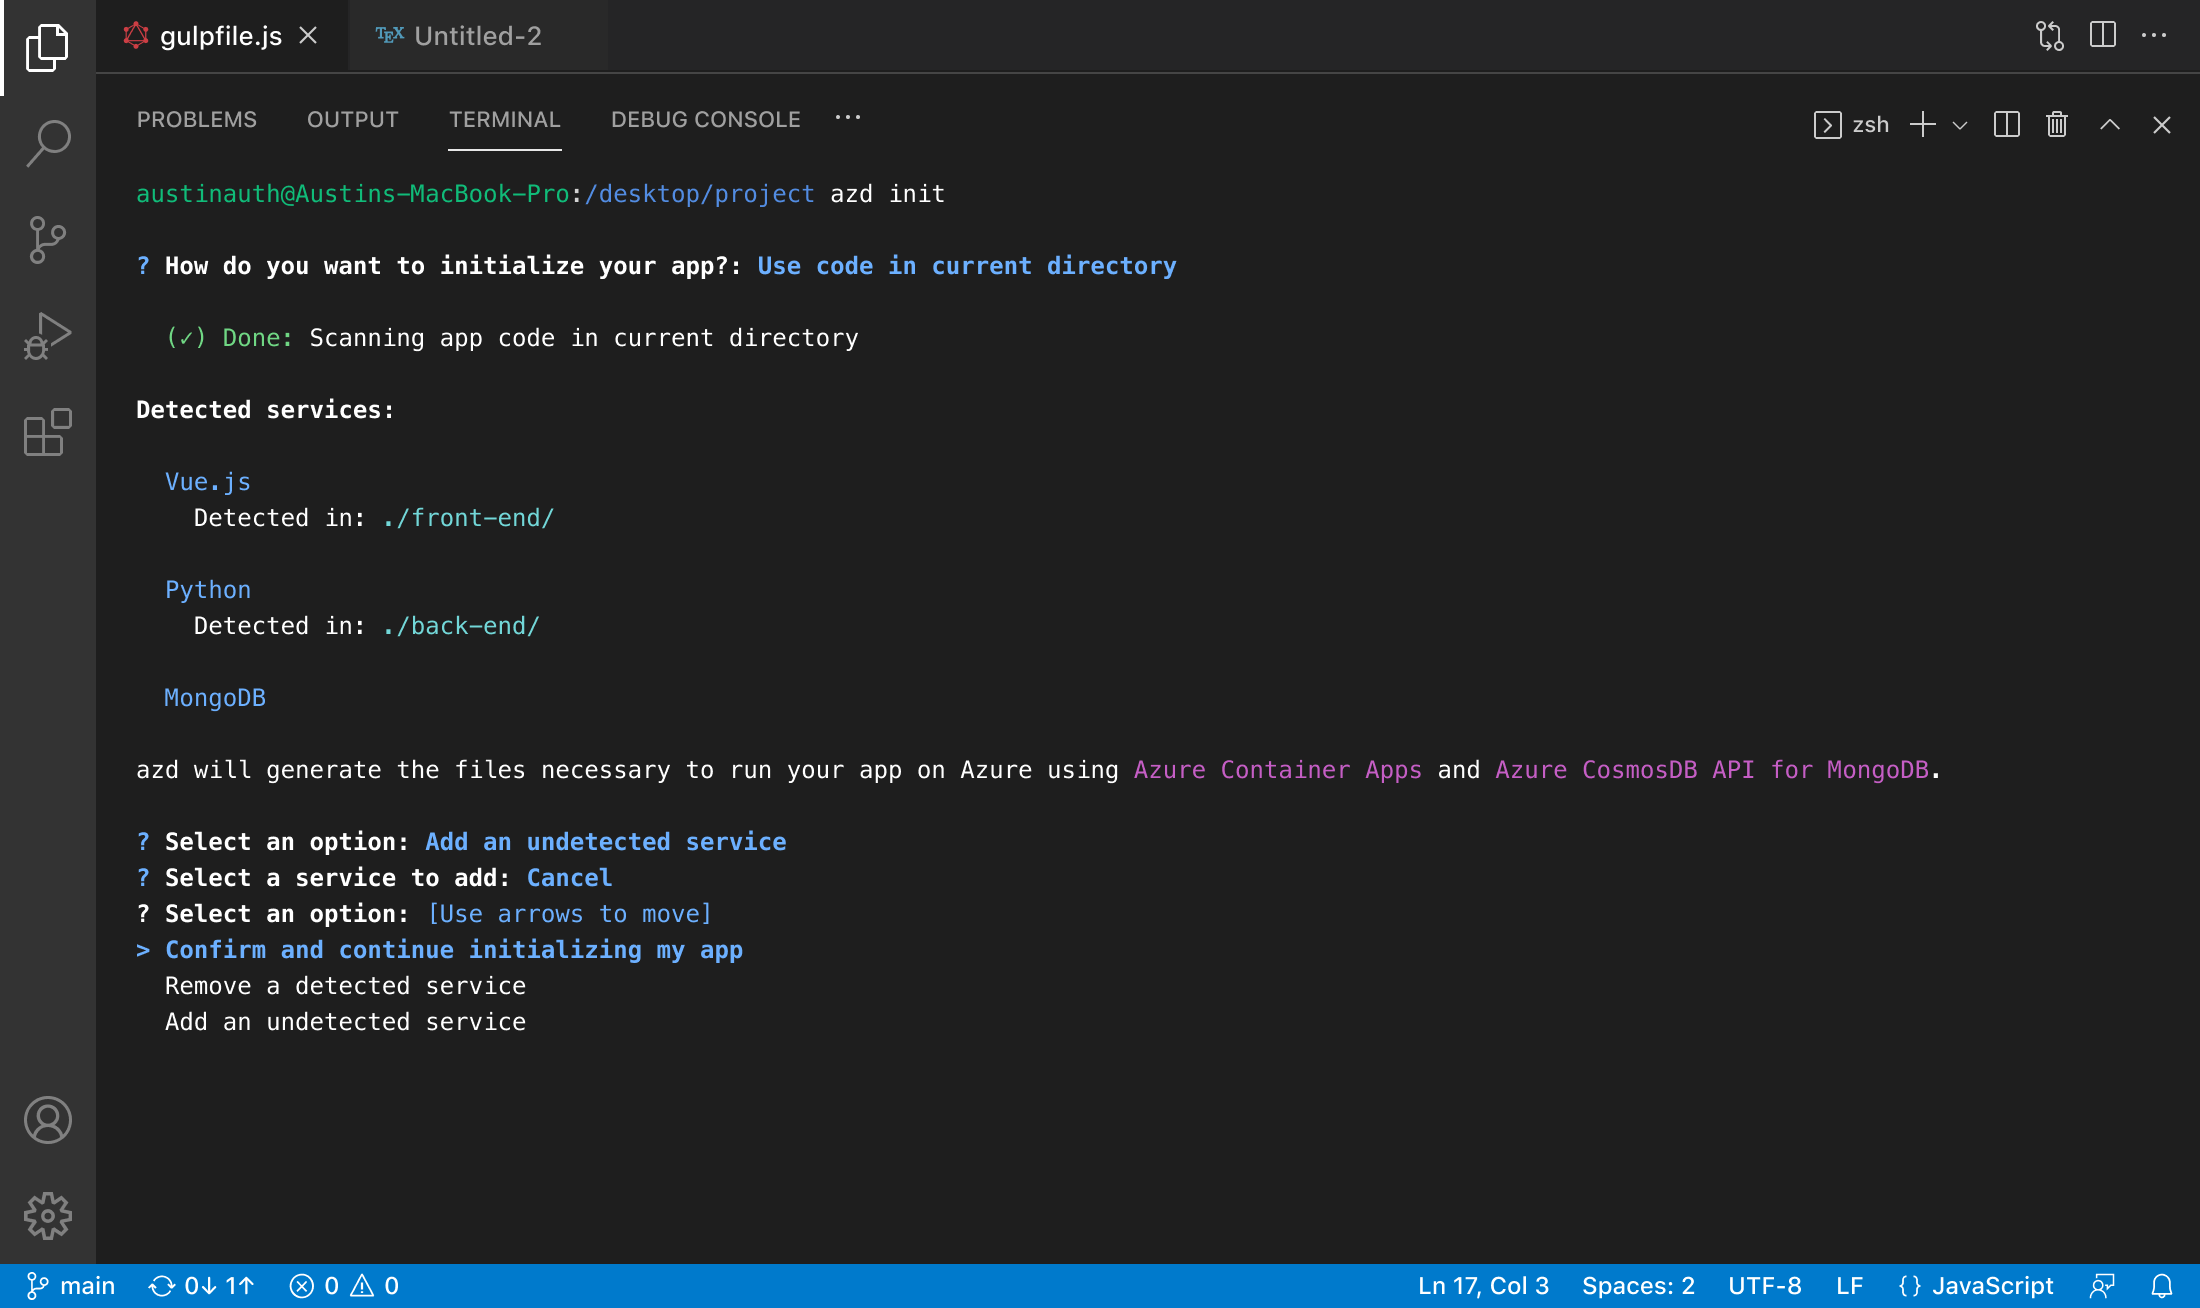The height and width of the screenshot is (1308, 2200).
Task: Kill the active terminal with trash icon
Action: point(2057,124)
